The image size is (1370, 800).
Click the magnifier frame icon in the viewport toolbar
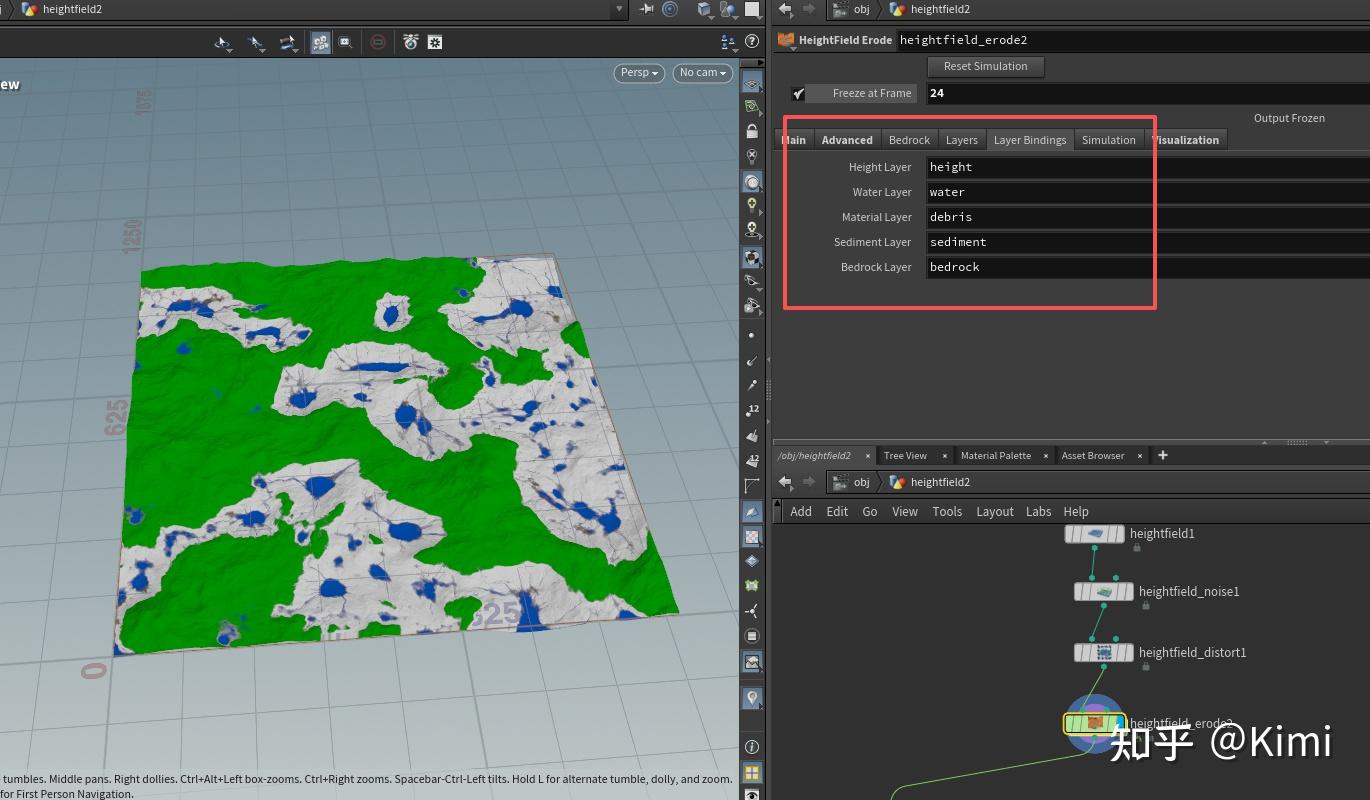(346, 42)
